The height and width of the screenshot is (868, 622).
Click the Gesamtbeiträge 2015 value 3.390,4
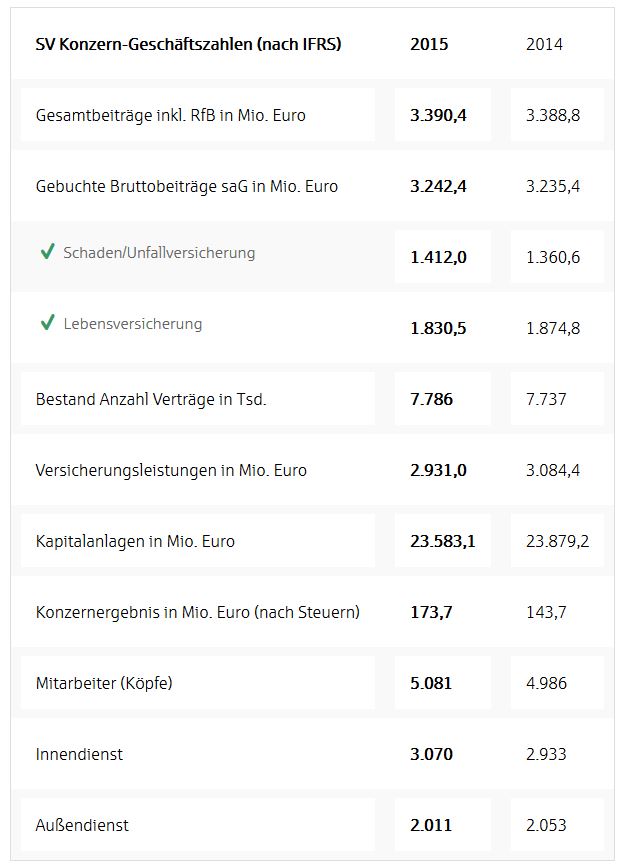[438, 115]
